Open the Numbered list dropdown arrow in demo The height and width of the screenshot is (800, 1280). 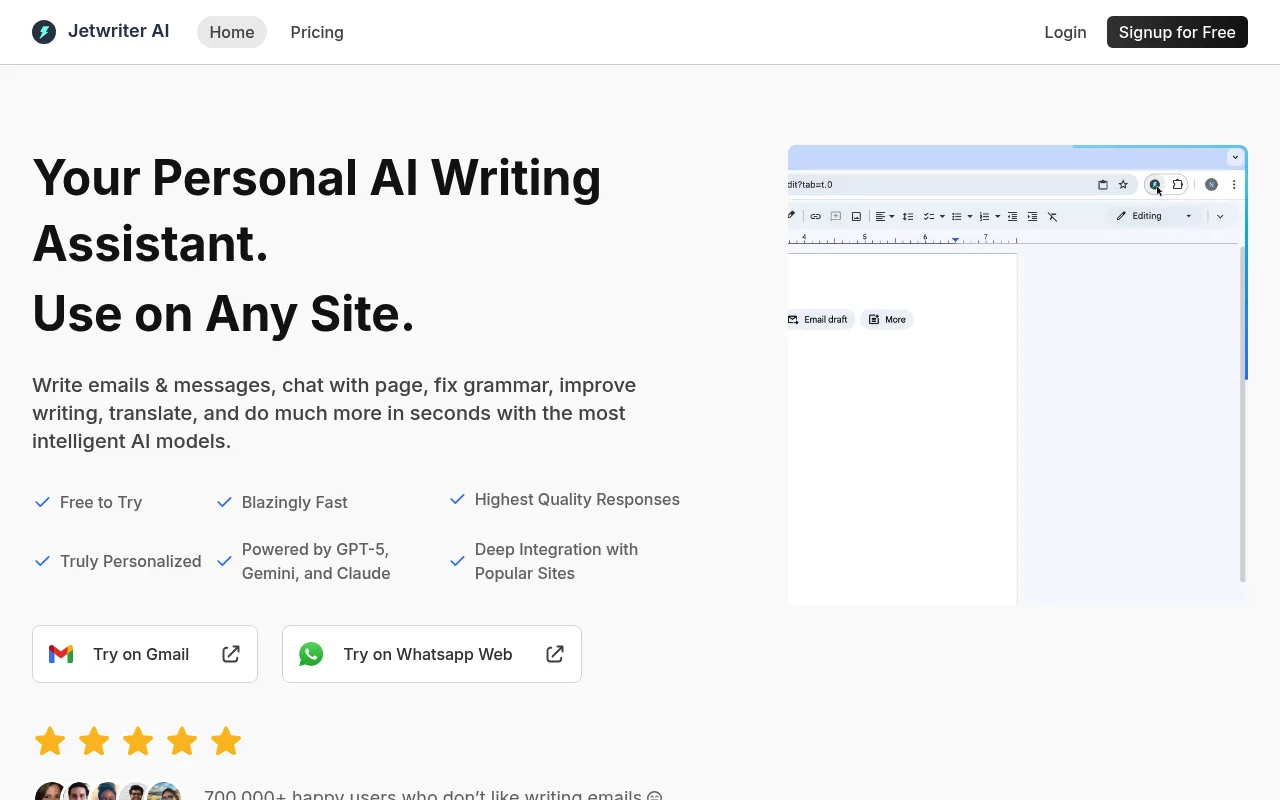click(x=997, y=216)
